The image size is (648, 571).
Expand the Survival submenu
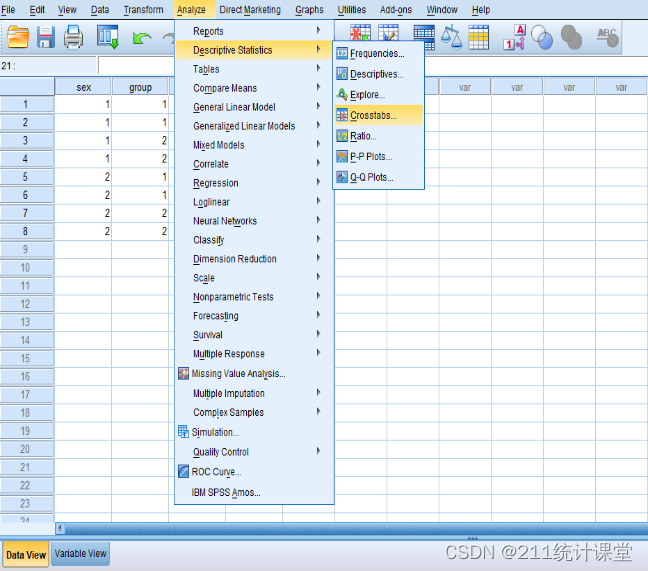[254, 335]
